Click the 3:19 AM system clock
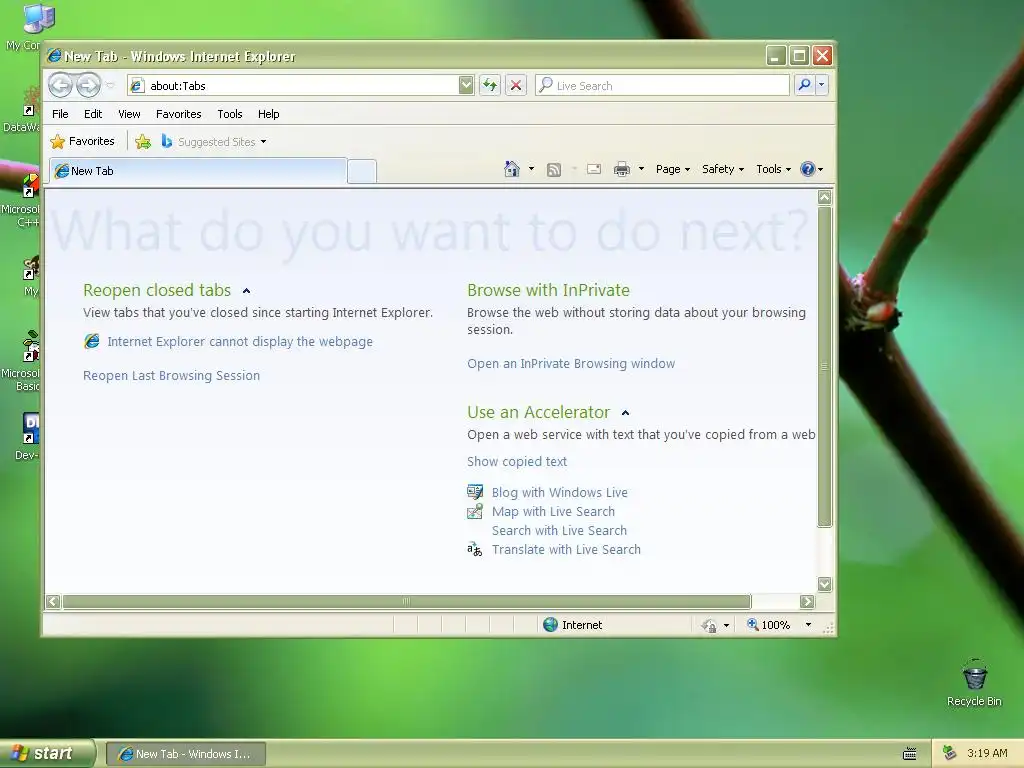Viewport: 1024px width, 768px height. [x=987, y=753]
